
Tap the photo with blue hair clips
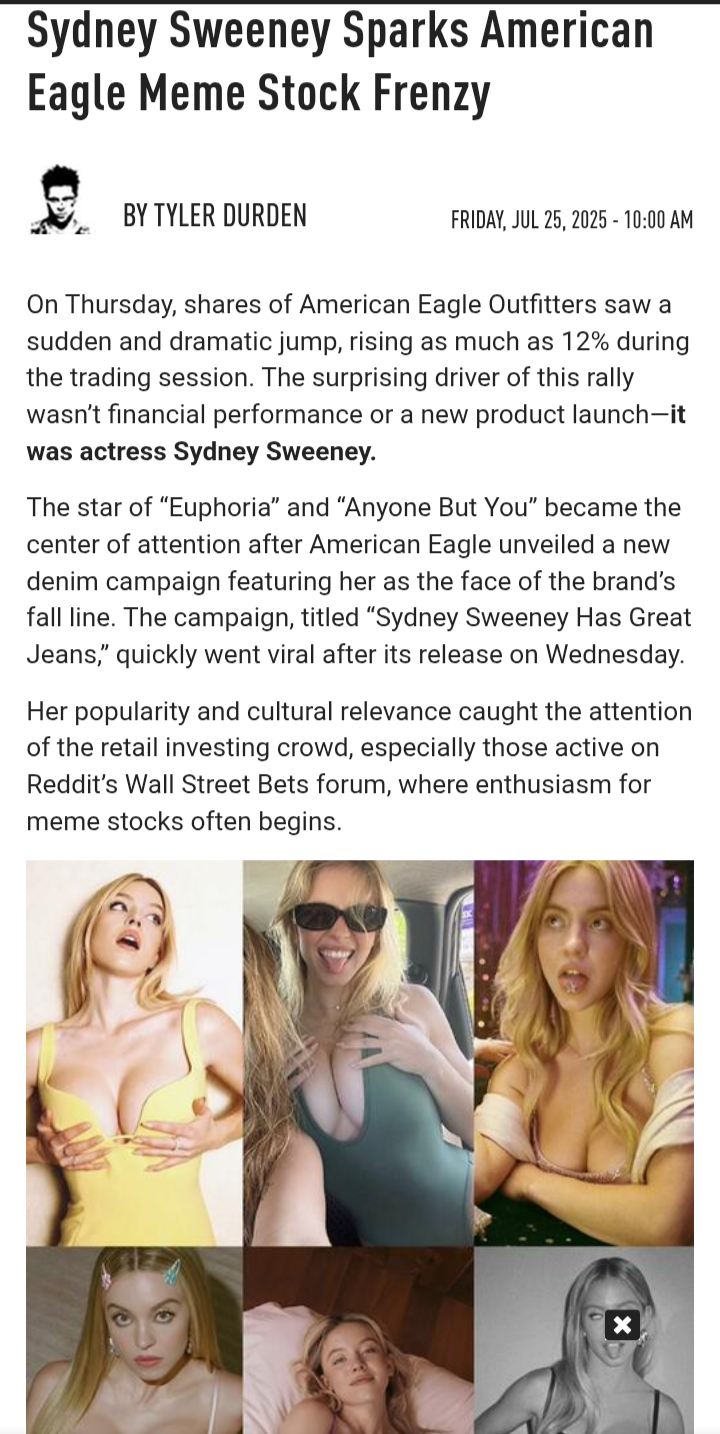[134, 1340]
